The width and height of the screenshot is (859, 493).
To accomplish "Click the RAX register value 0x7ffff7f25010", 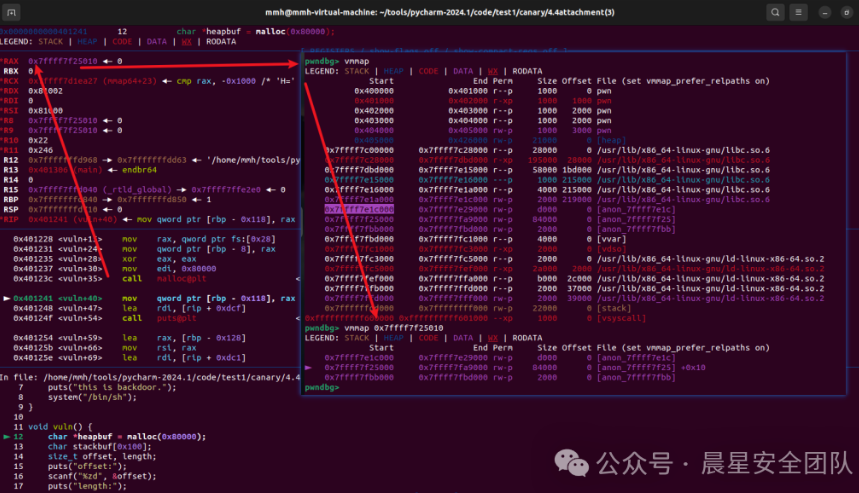I will click(x=64, y=62).
